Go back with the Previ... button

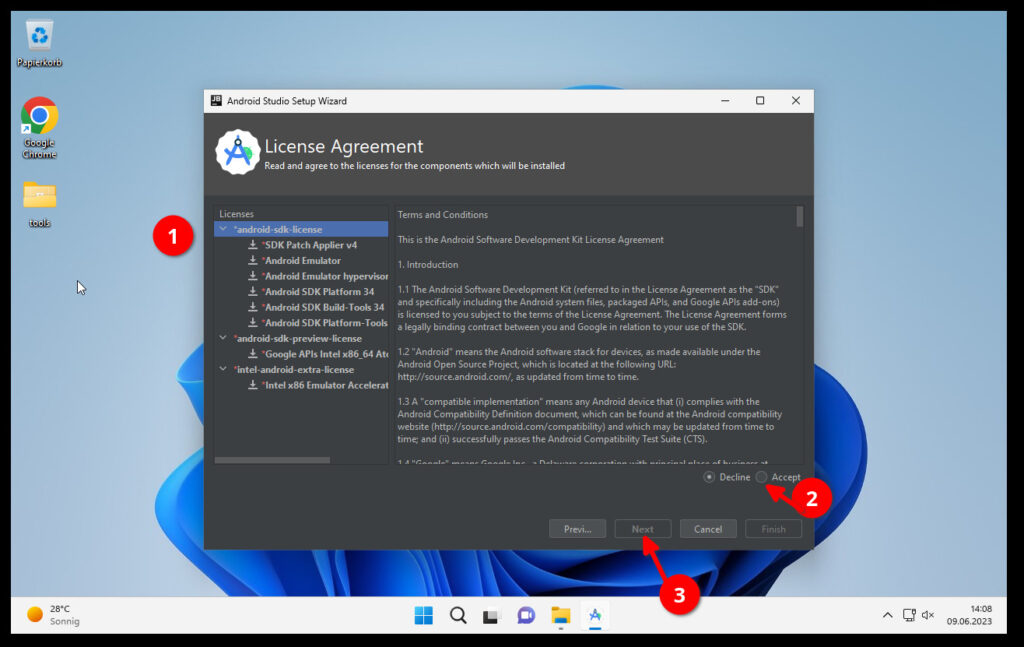tap(577, 529)
